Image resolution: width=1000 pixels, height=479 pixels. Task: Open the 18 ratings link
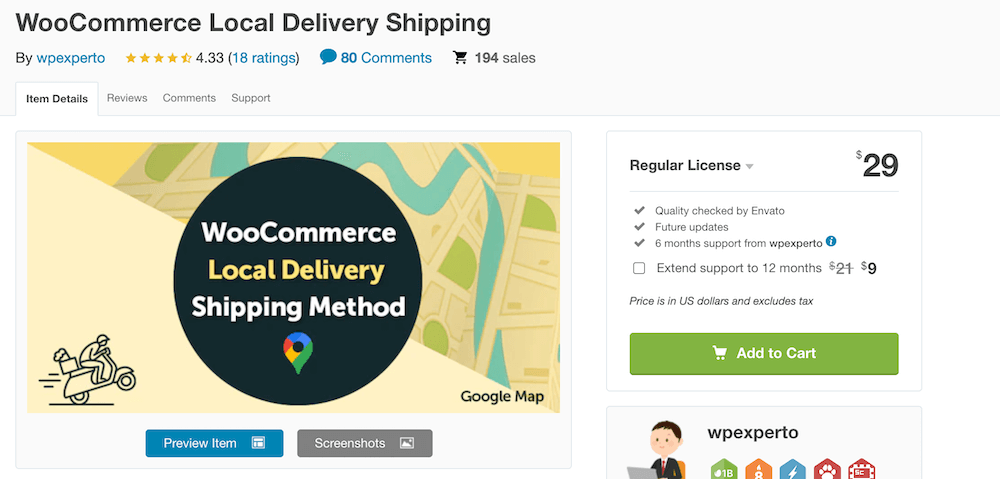pyautogui.click(x=263, y=58)
